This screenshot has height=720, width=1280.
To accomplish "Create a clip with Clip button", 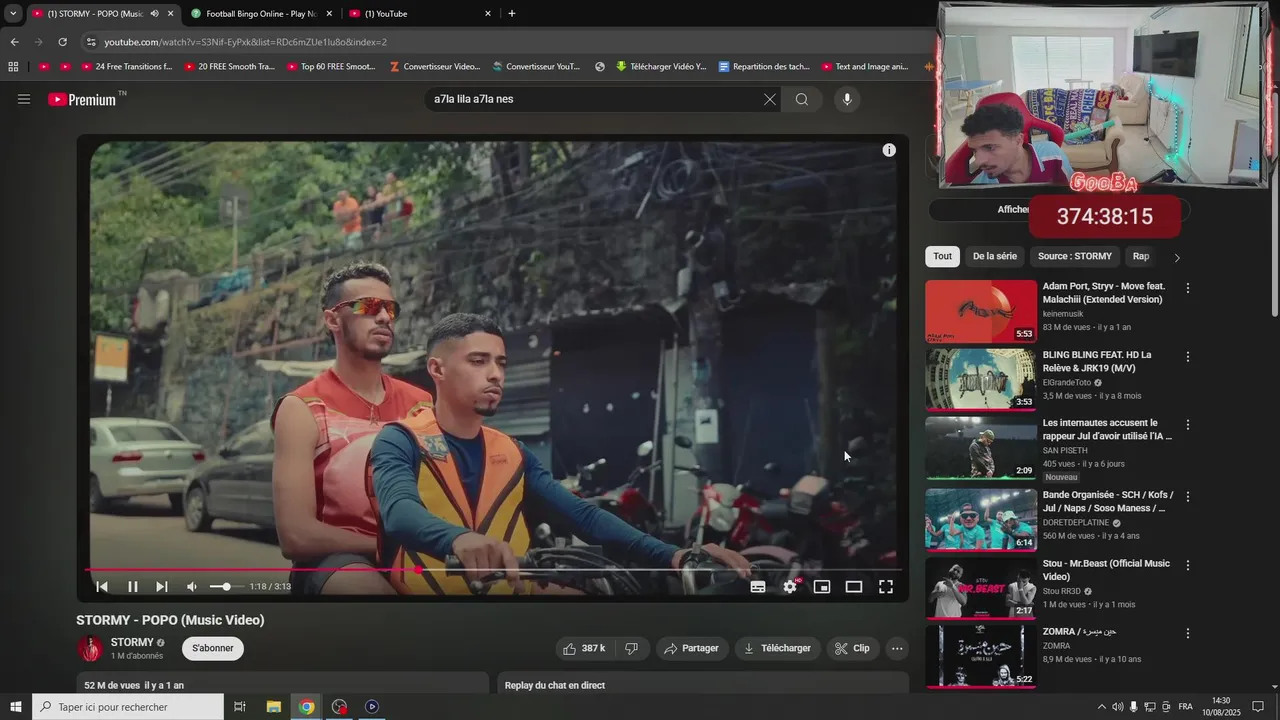I will point(852,648).
